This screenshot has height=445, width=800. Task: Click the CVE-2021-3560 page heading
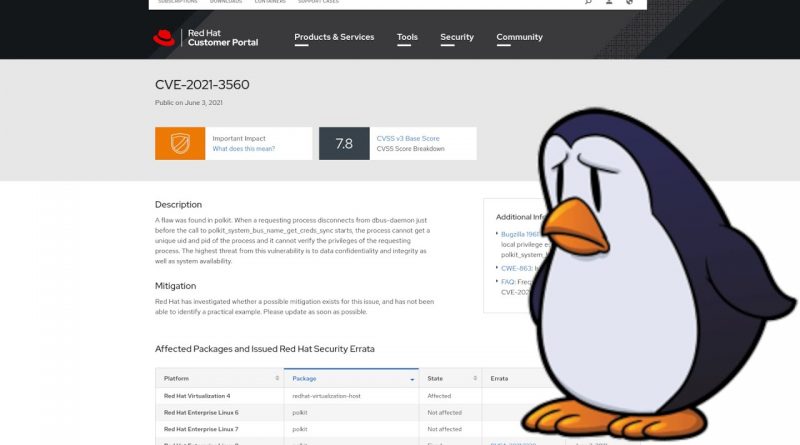(x=202, y=85)
